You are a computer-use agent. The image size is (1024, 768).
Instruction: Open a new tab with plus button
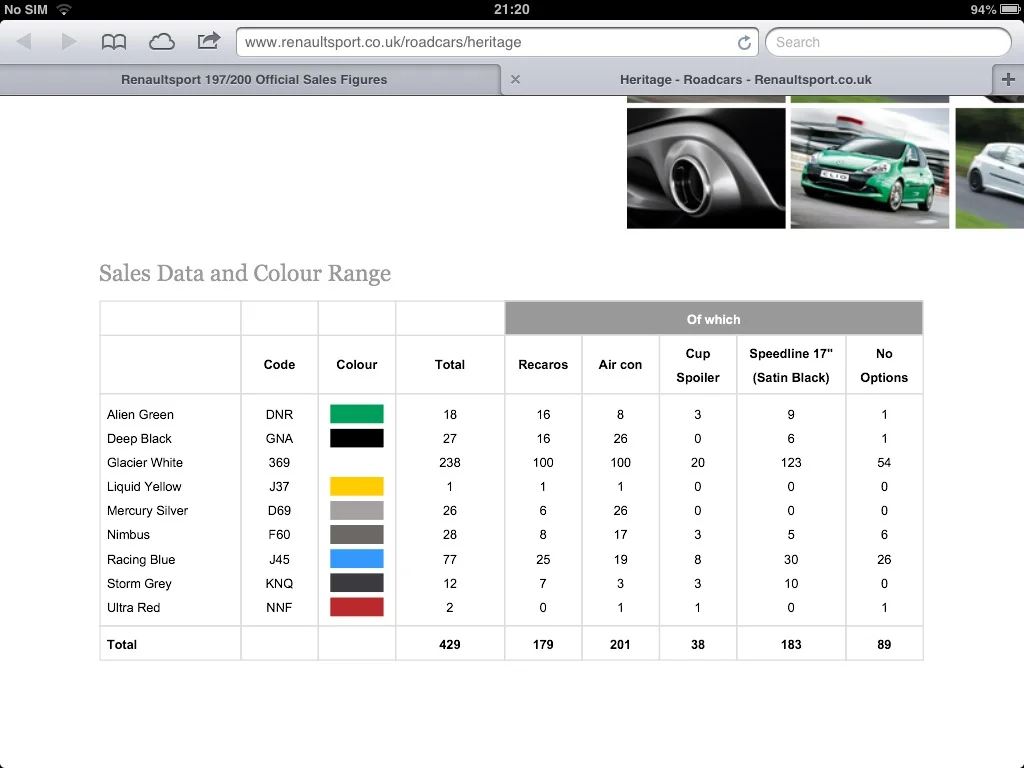point(1008,80)
